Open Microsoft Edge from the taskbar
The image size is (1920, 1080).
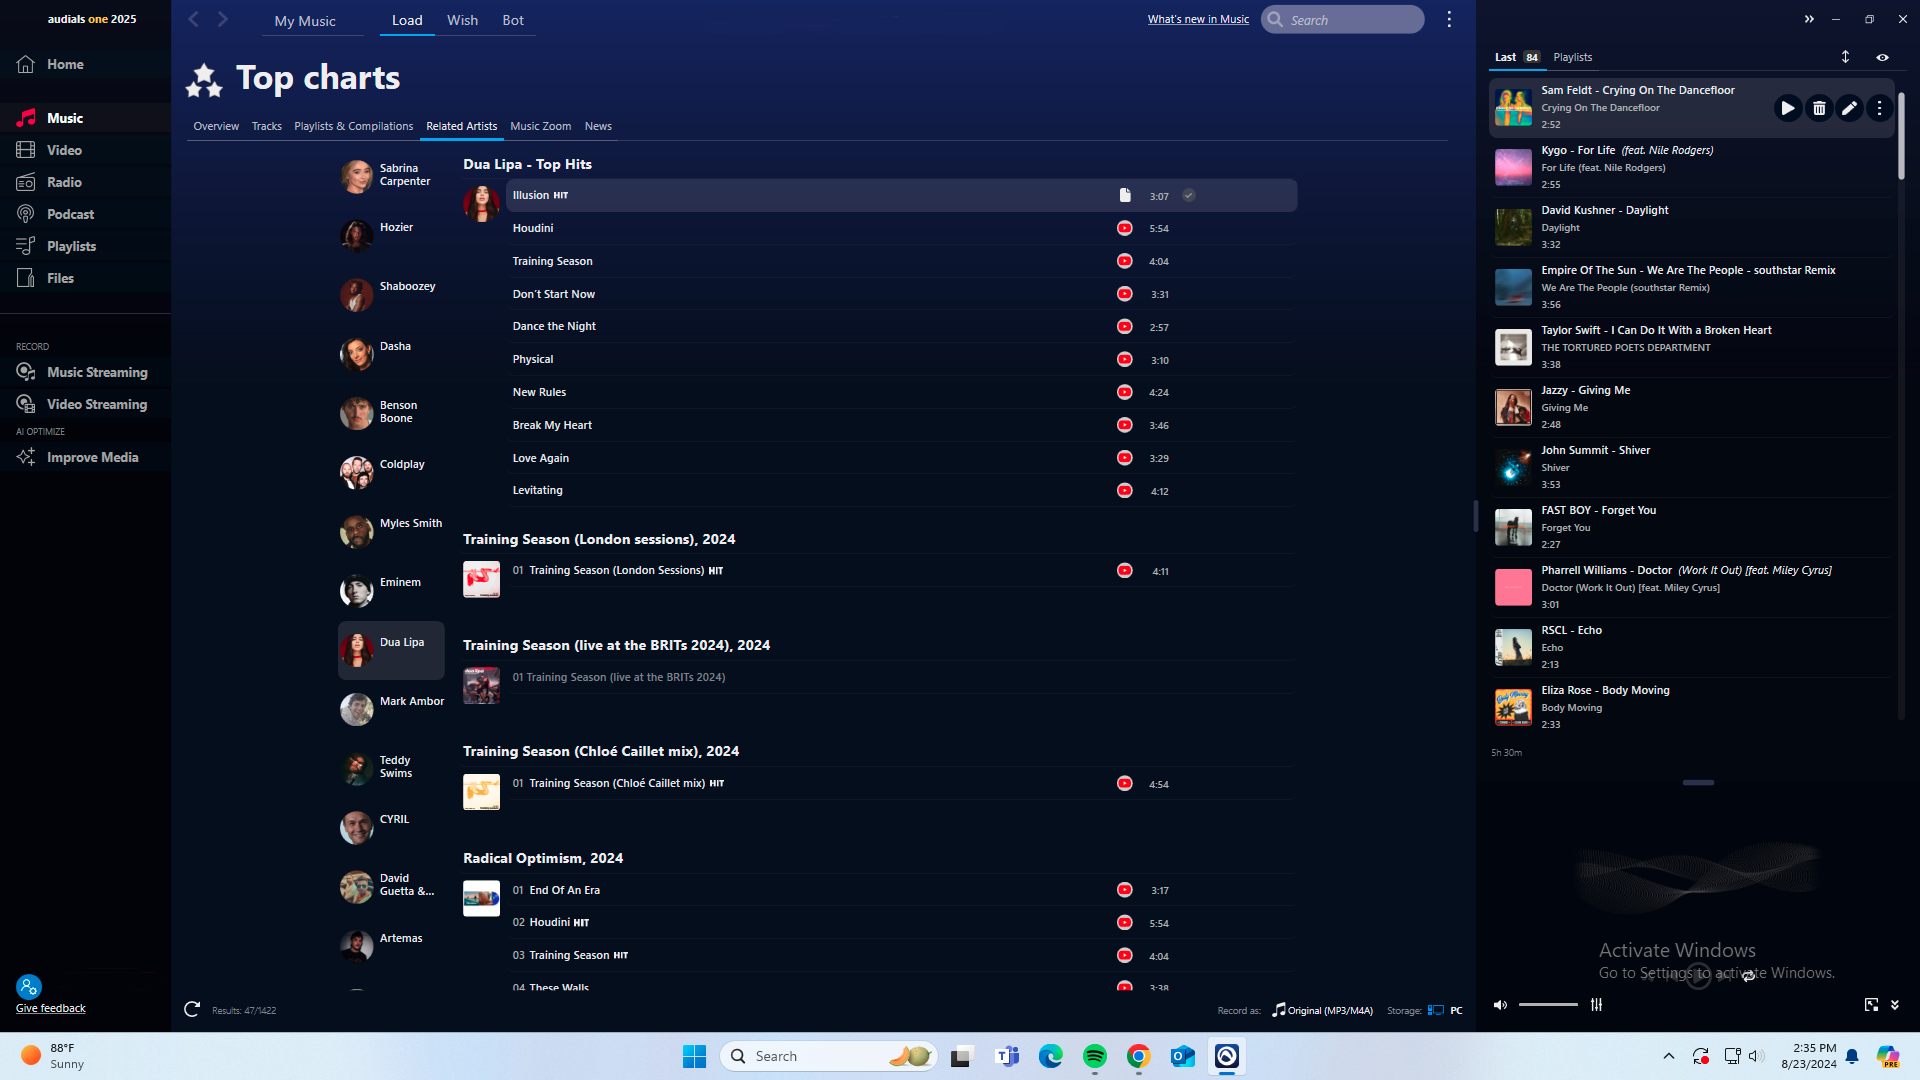[1051, 1056]
